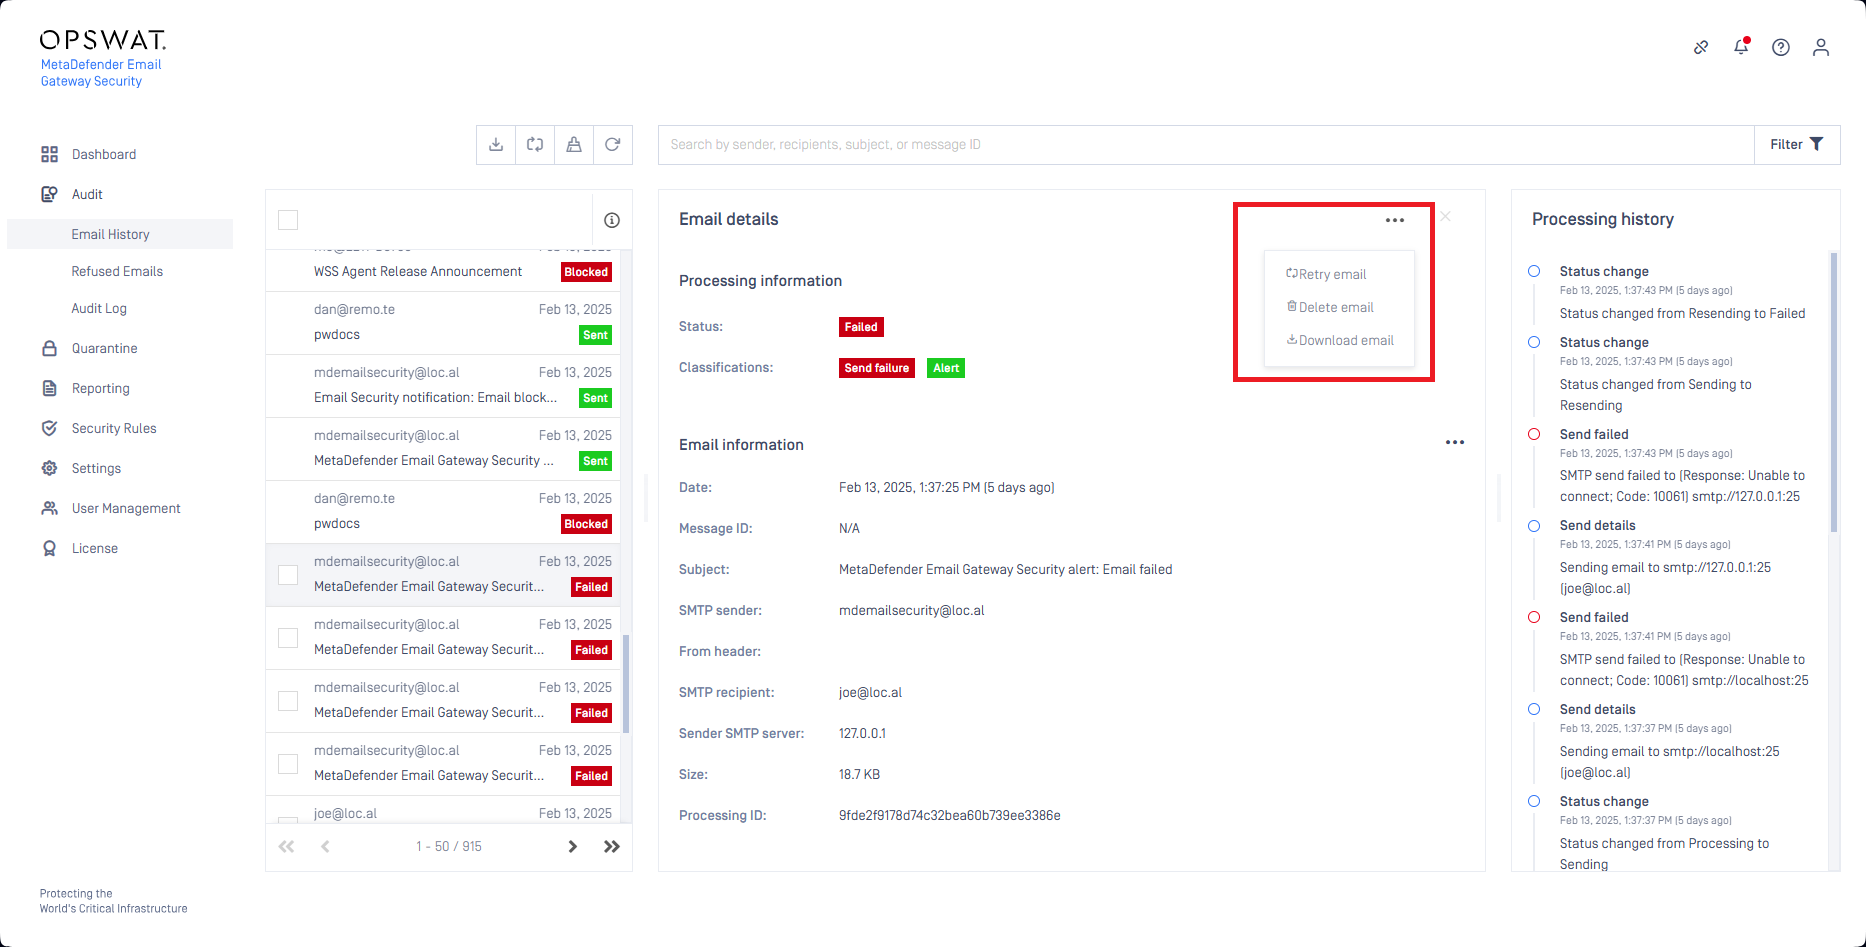Jump to last page of emails
The image size is (1866, 947).
pyautogui.click(x=612, y=846)
